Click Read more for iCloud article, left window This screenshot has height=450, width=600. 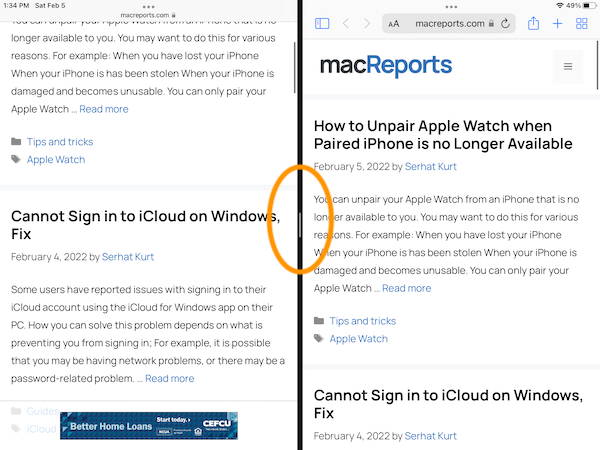170,378
